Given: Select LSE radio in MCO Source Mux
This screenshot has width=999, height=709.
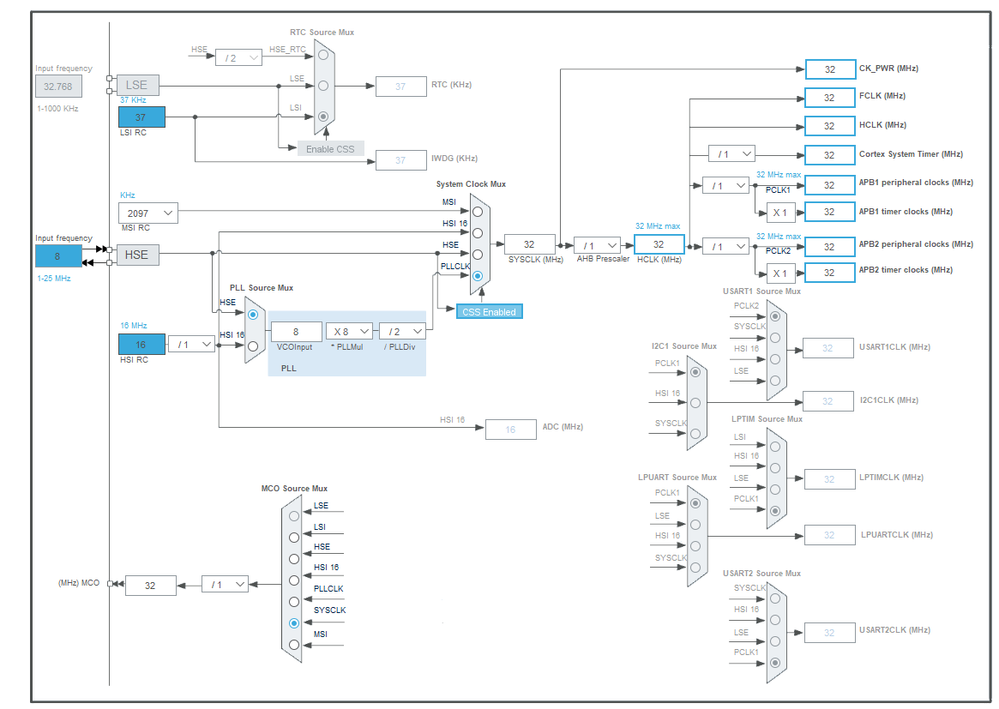Looking at the screenshot, I should click(294, 516).
